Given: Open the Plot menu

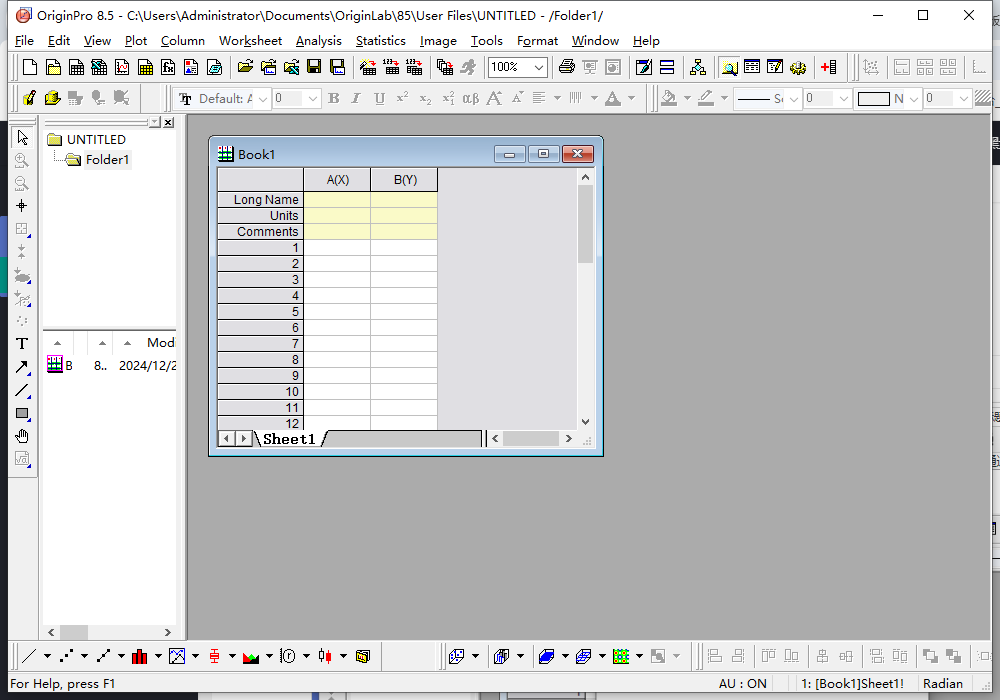Looking at the screenshot, I should tap(136, 41).
